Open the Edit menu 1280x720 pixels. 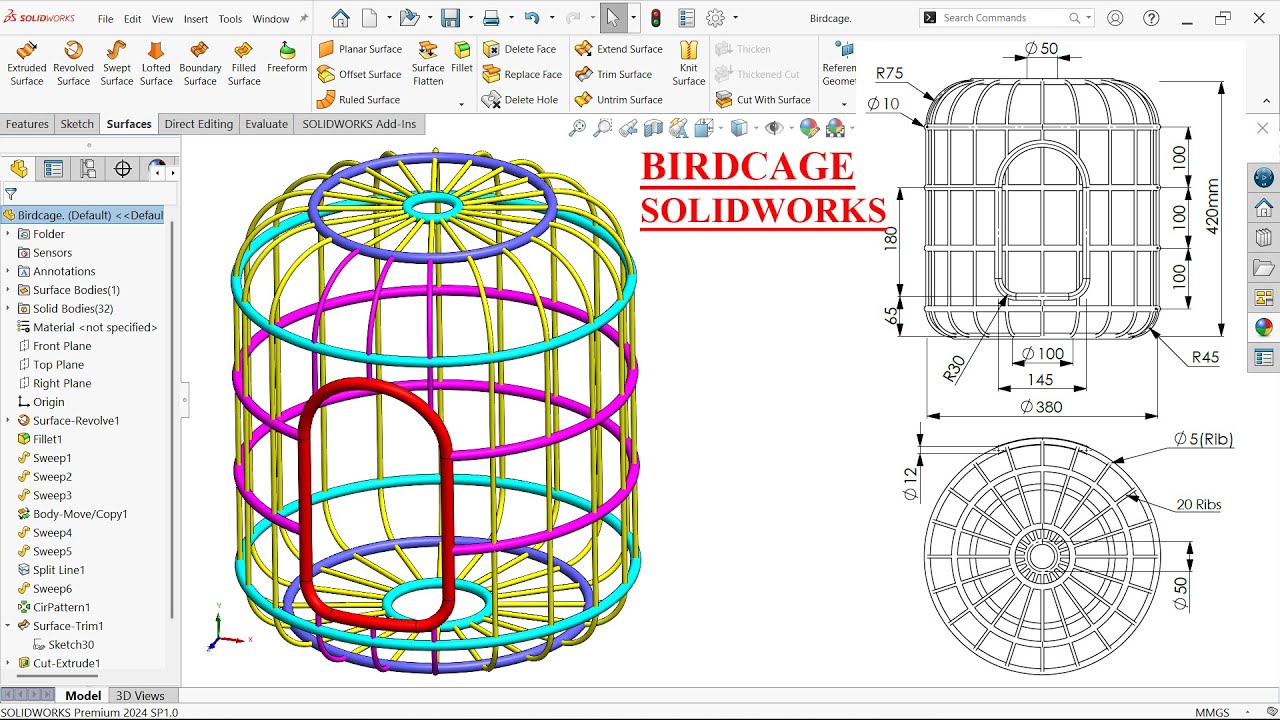[x=132, y=19]
